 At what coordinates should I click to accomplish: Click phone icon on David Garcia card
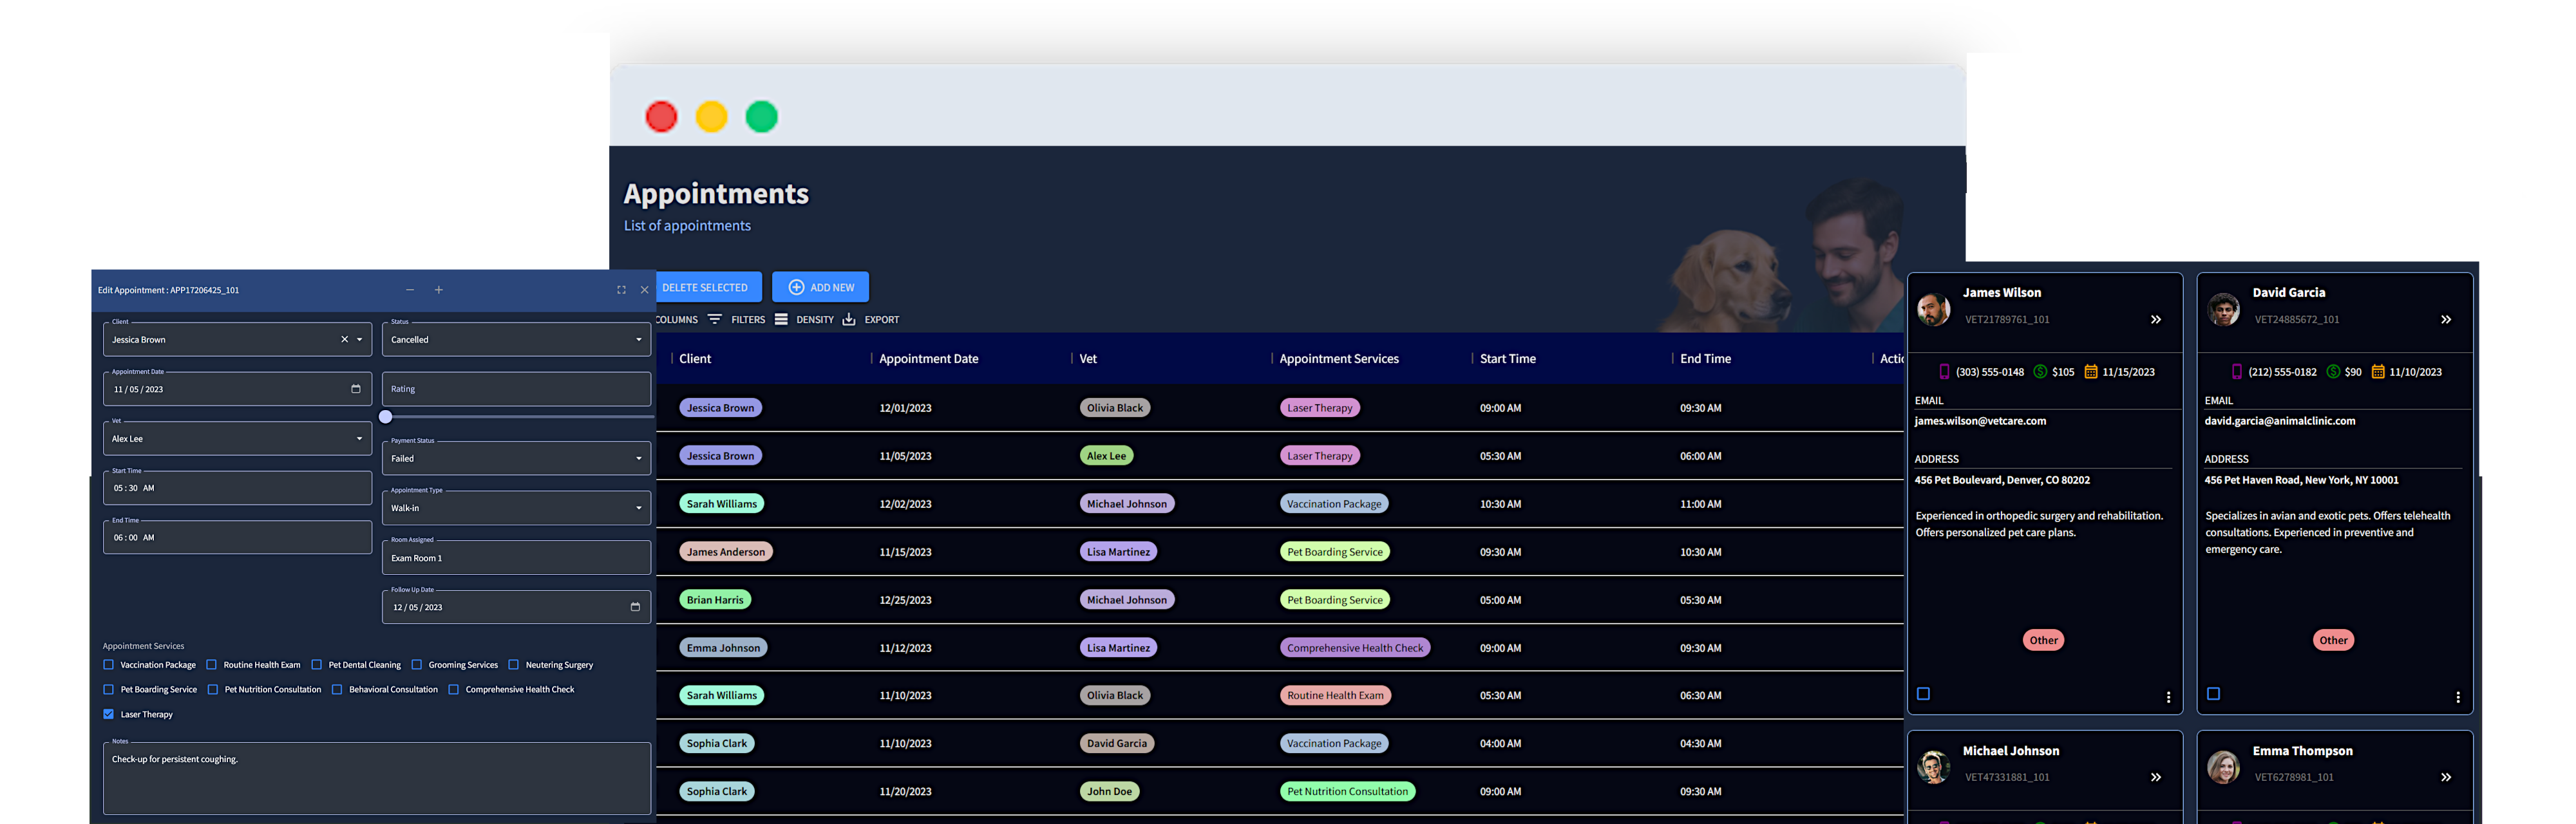coord(2236,371)
